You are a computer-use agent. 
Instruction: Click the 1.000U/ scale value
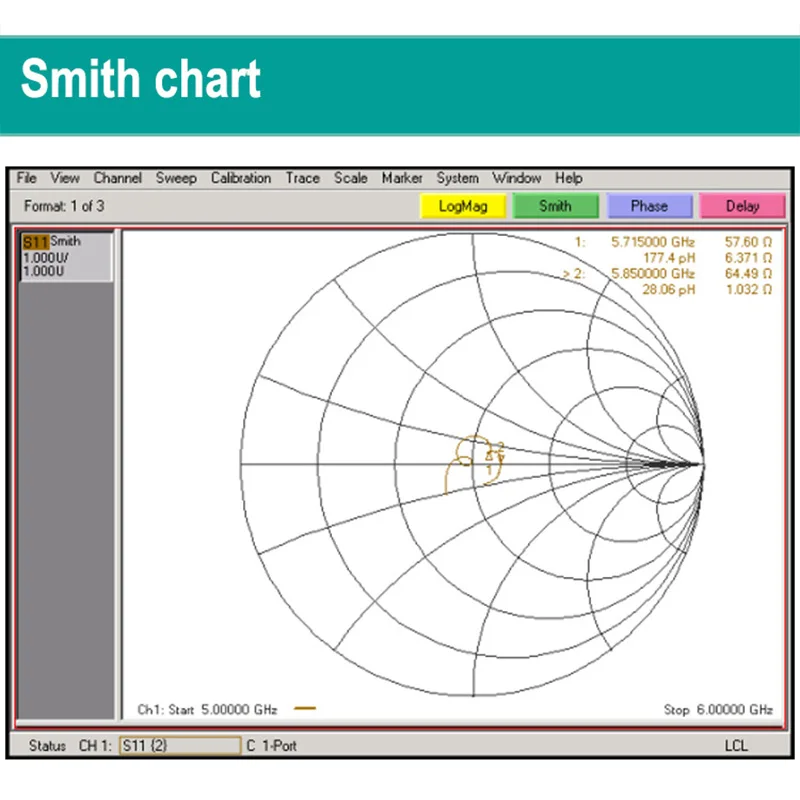(x=46, y=258)
